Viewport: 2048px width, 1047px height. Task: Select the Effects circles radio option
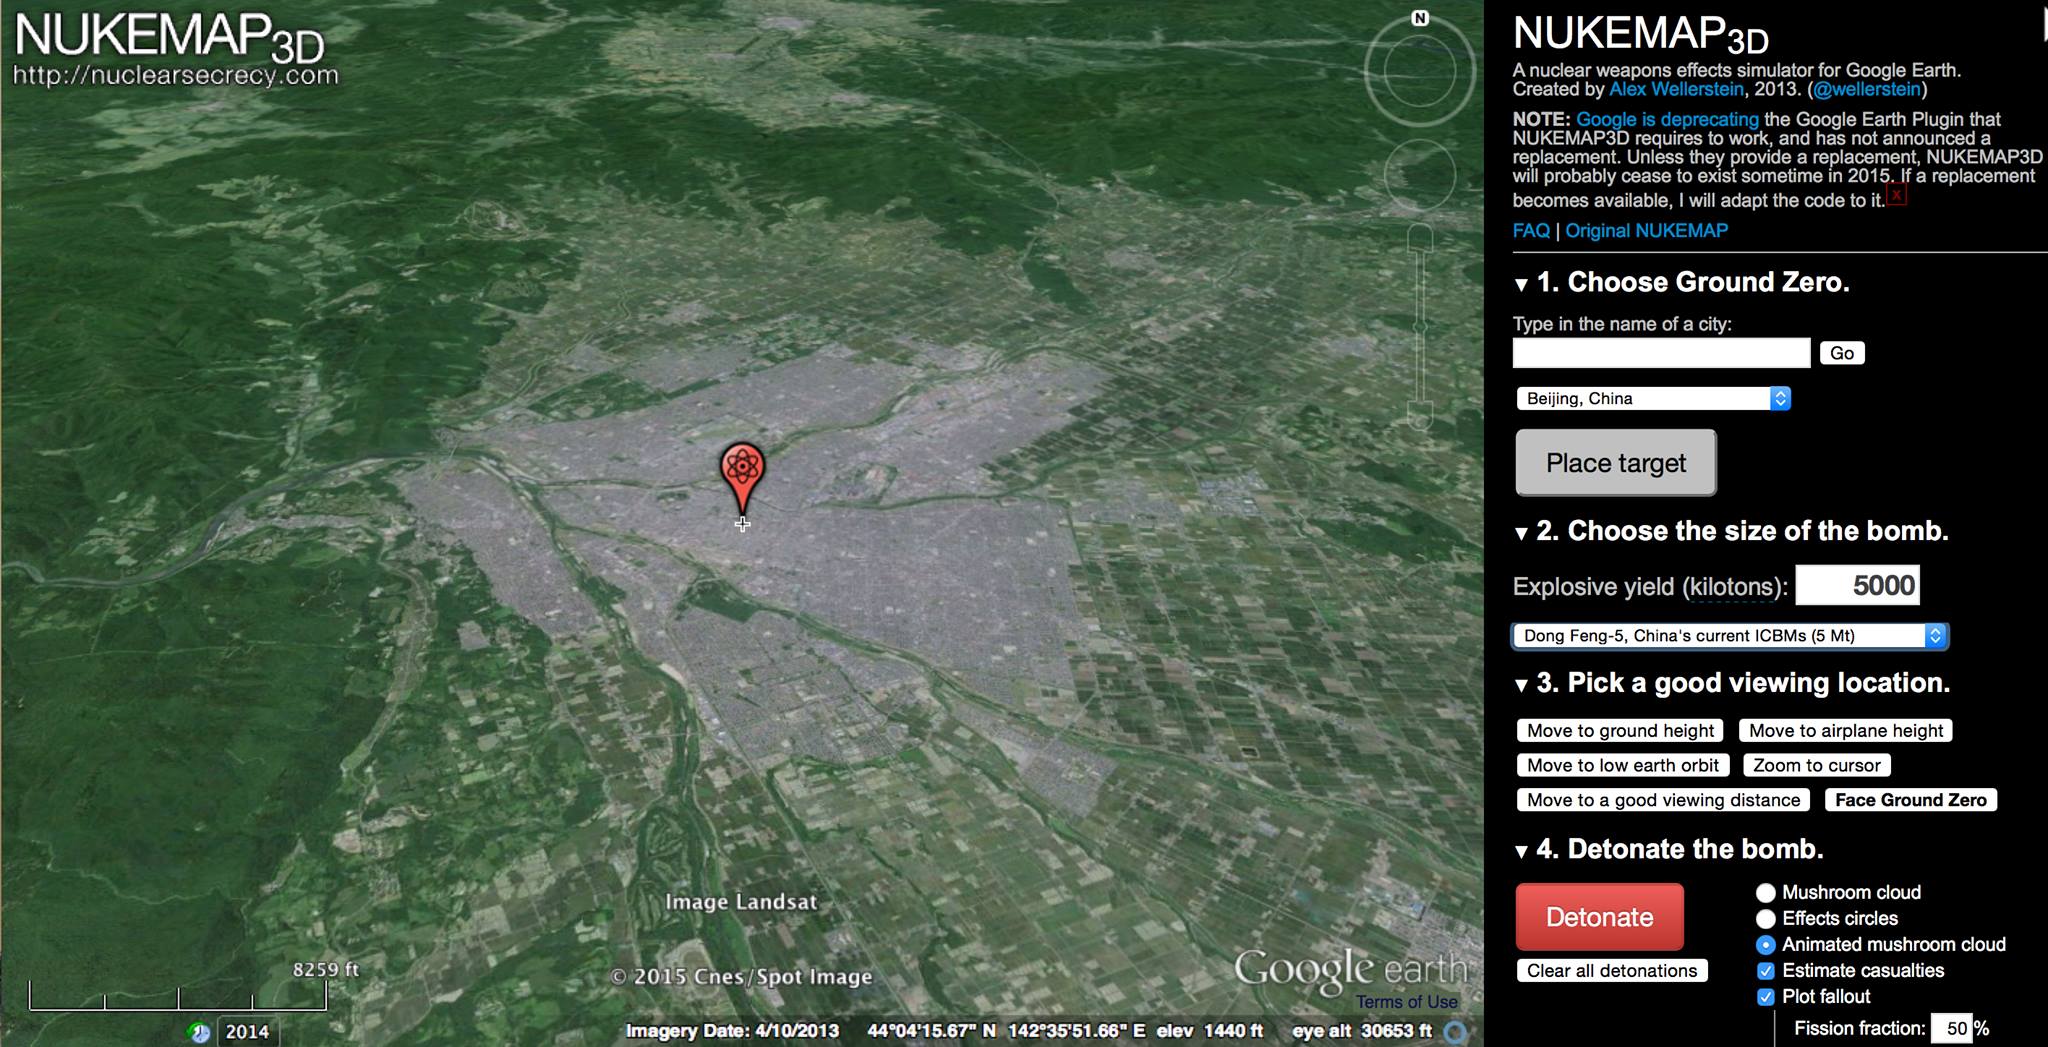click(x=1766, y=918)
